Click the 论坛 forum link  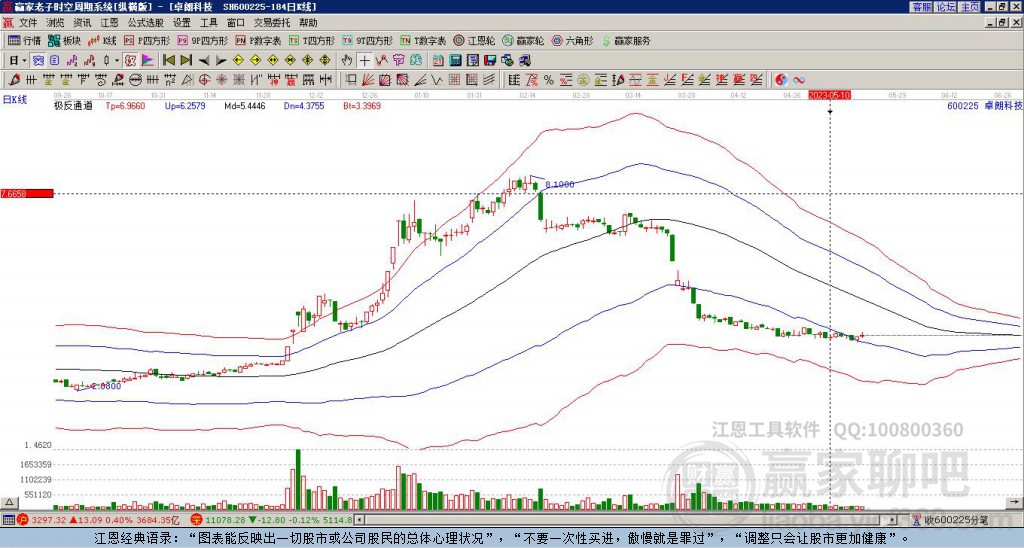(945, 7)
